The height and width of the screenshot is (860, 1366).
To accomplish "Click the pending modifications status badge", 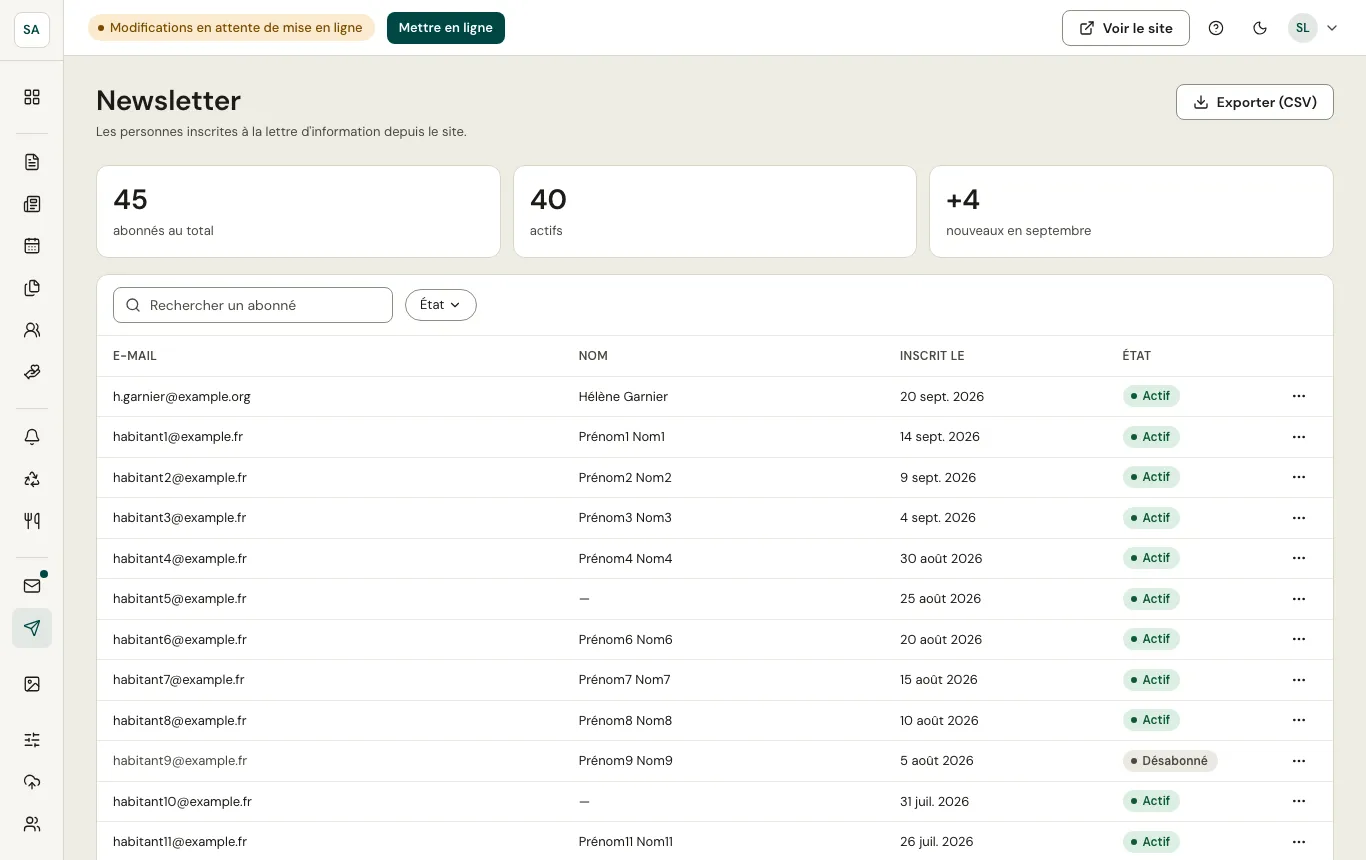I will tap(231, 28).
